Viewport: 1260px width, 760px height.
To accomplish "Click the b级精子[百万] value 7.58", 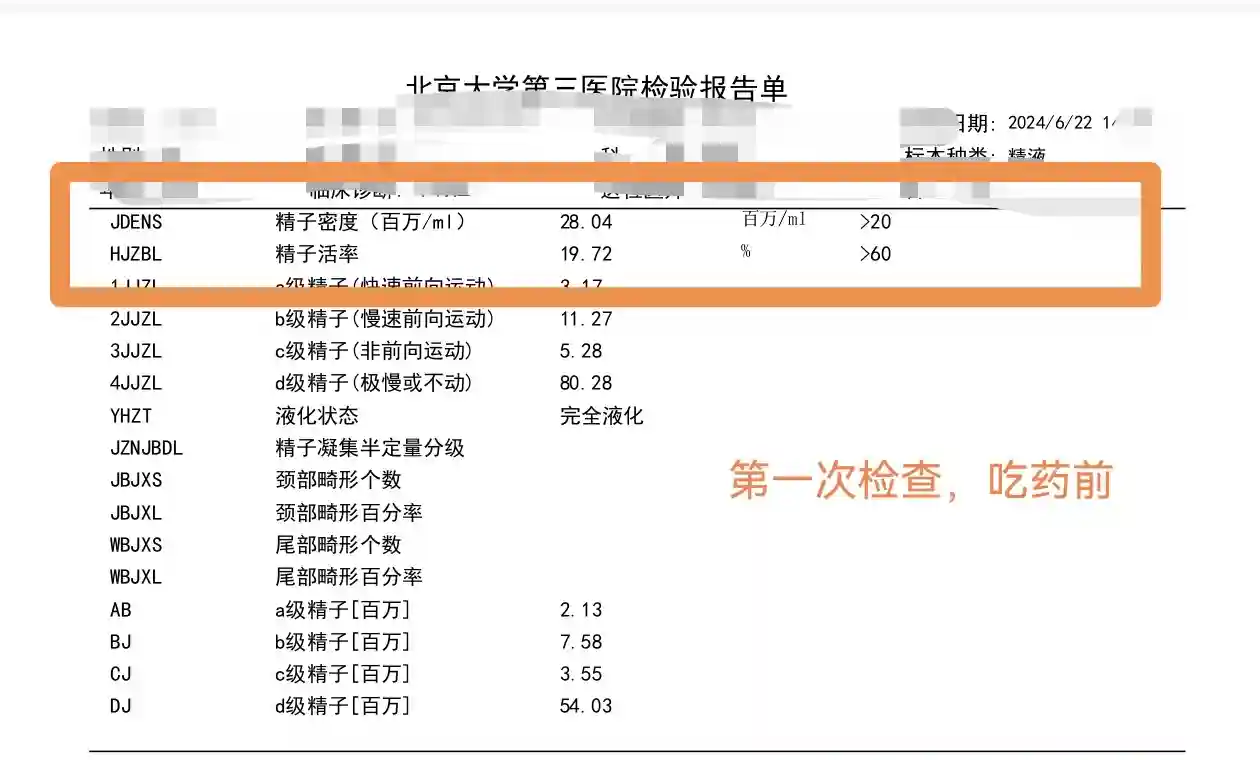I will [581, 642].
